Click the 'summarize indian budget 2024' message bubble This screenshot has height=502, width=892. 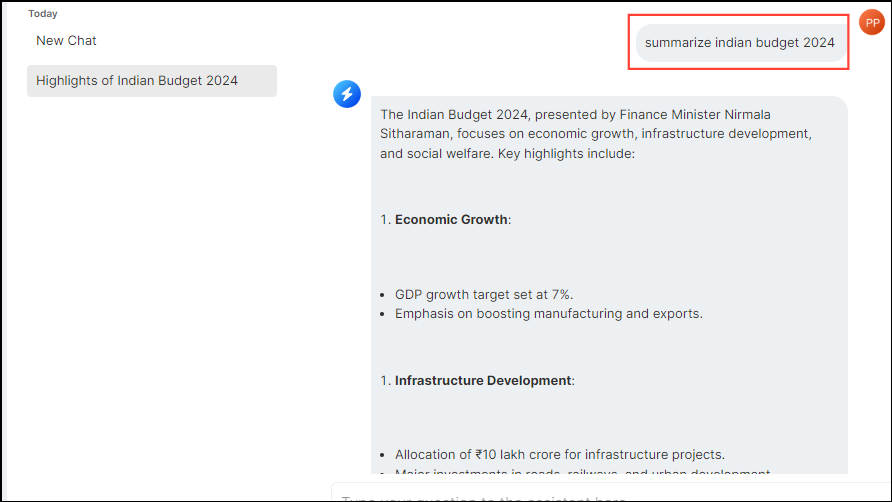pos(739,43)
